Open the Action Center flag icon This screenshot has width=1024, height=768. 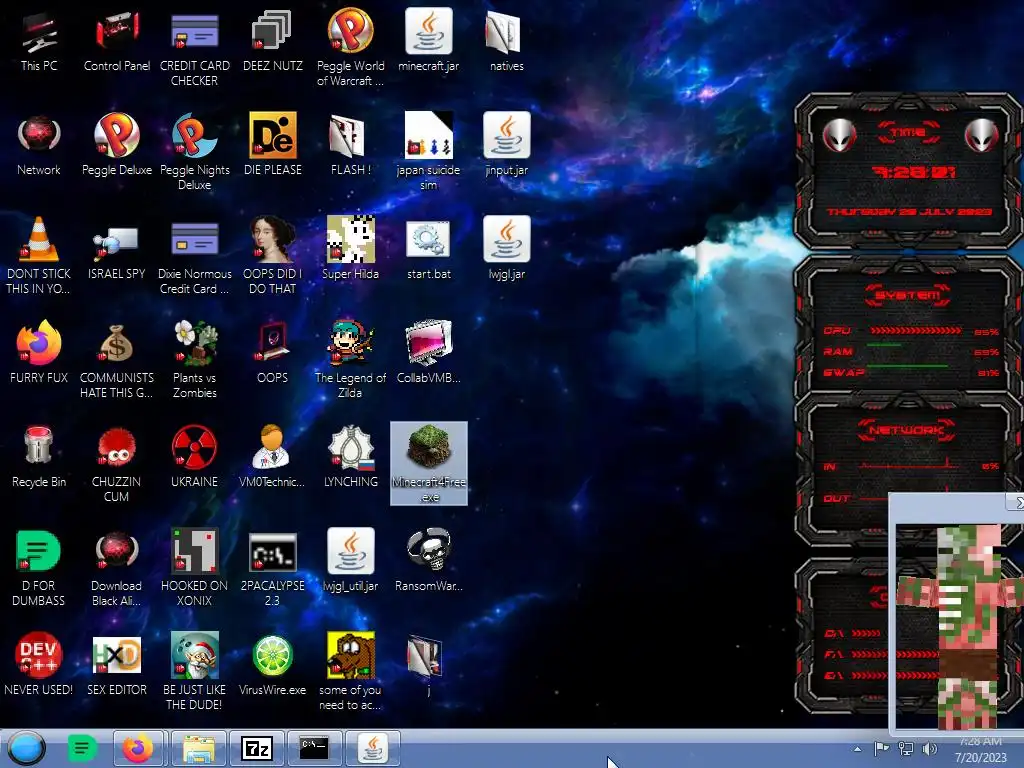pos(881,748)
